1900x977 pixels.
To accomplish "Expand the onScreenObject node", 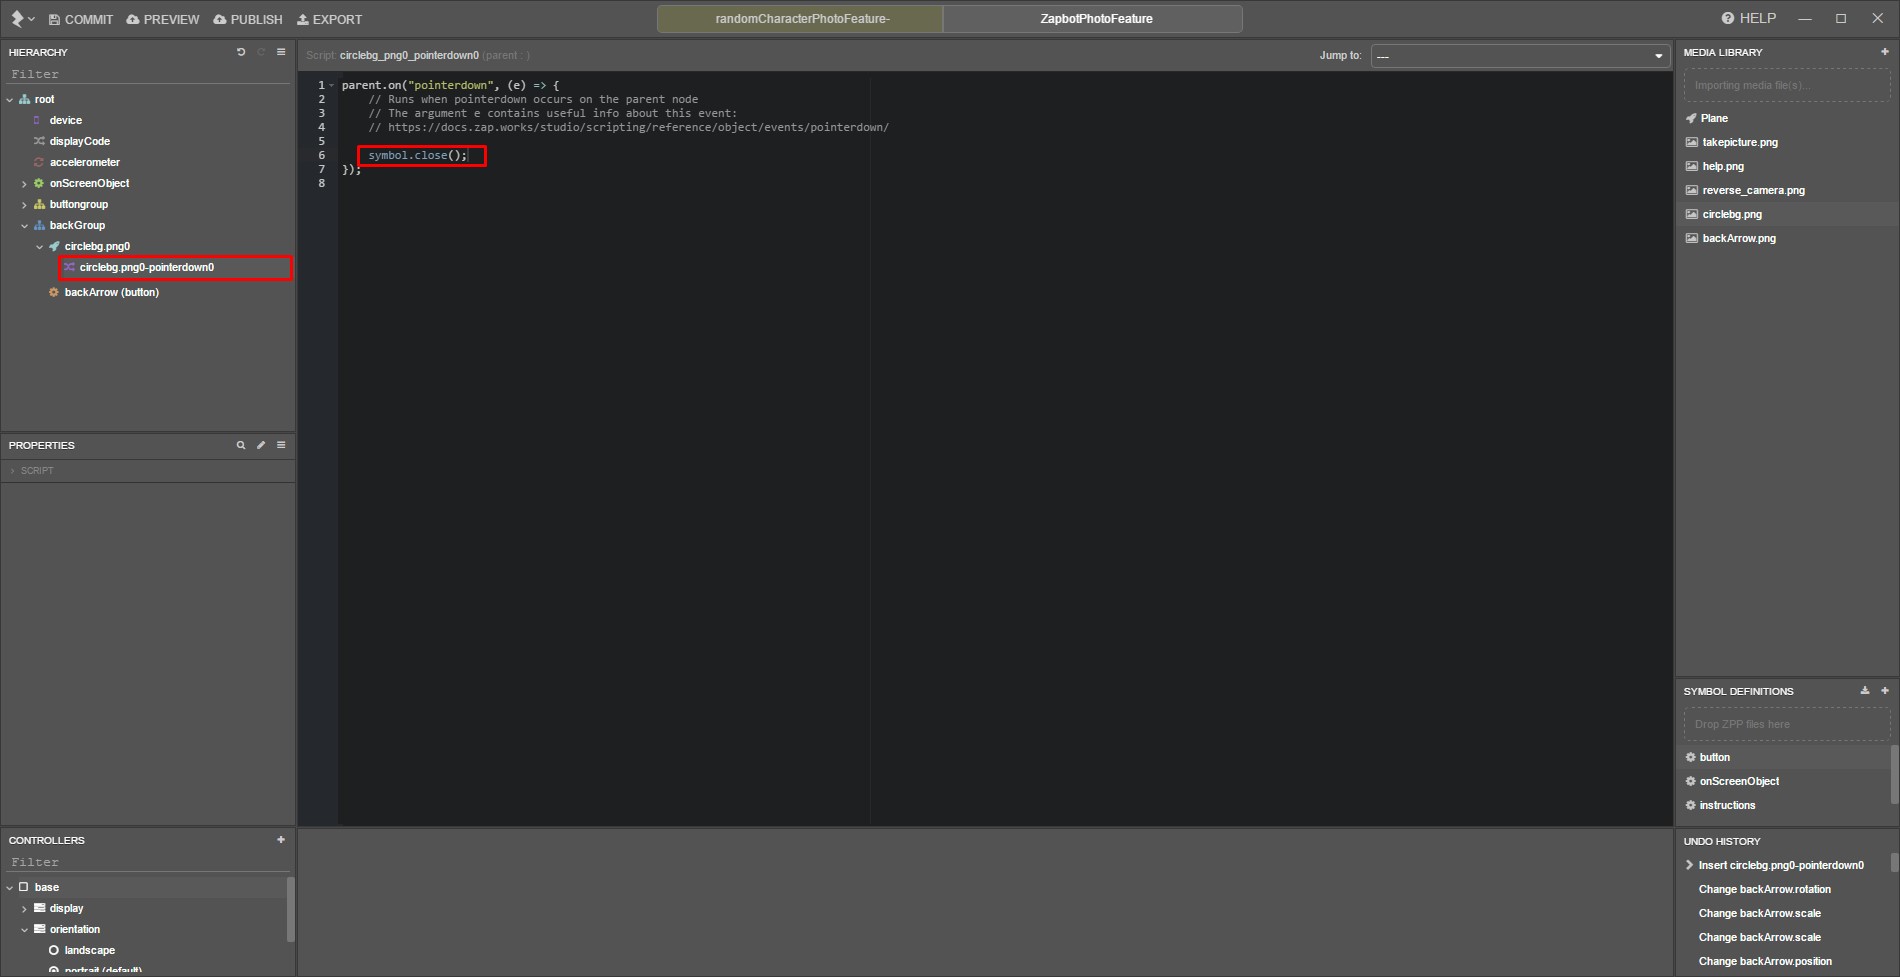I will click(24, 184).
